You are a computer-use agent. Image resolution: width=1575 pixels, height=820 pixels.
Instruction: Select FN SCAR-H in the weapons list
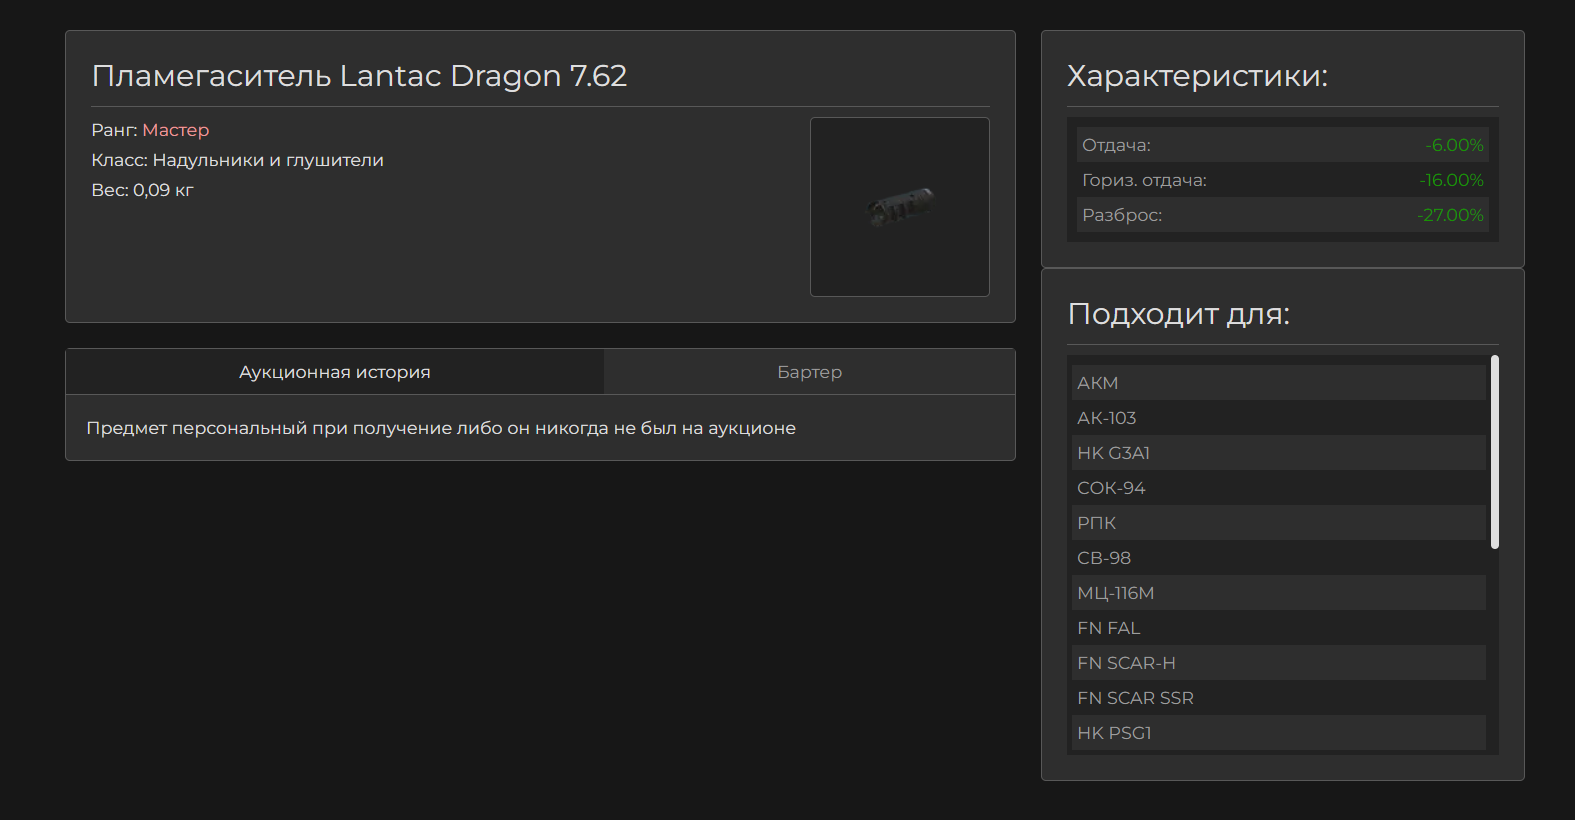pos(1279,663)
